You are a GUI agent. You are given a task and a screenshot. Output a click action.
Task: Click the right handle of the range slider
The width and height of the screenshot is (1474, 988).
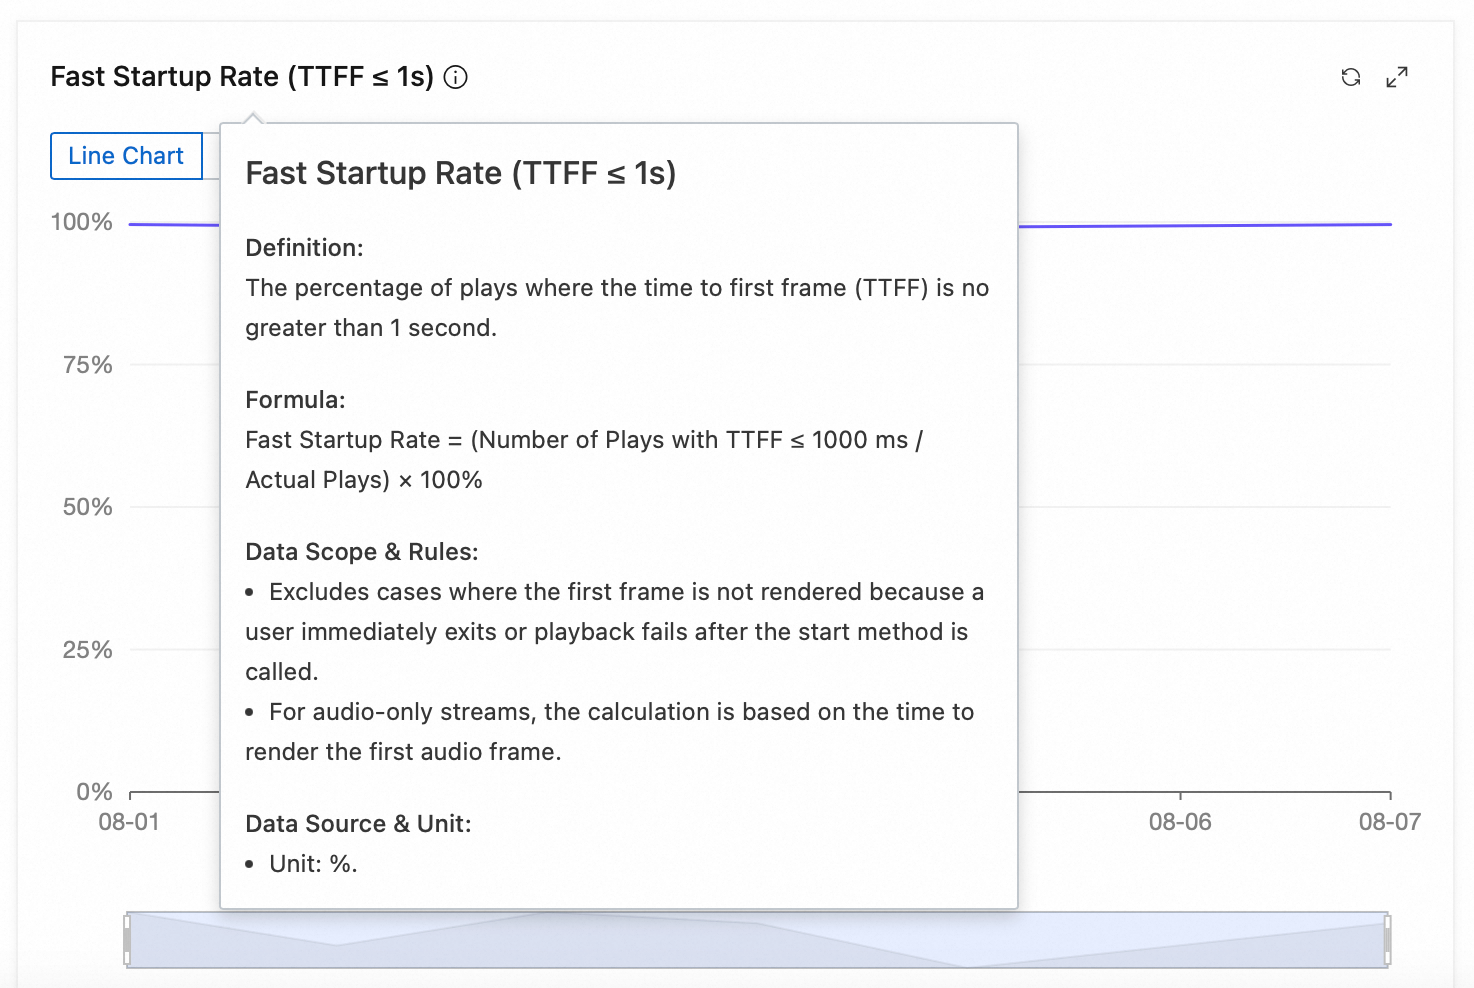[x=1388, y=940]
